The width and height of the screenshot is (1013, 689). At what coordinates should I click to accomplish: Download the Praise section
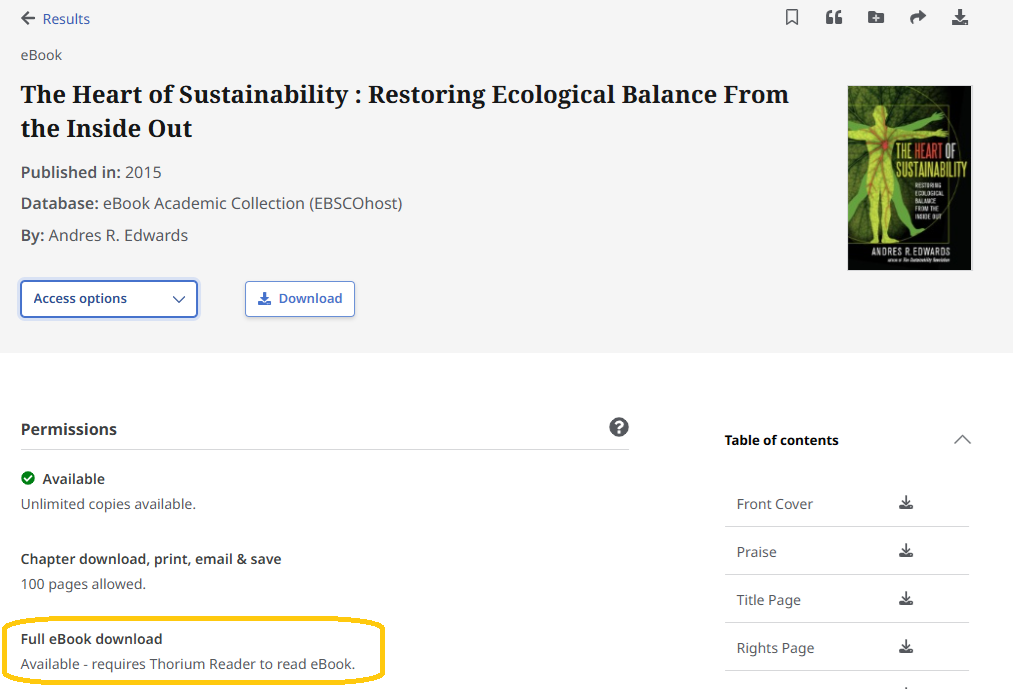tap(906, 551)
